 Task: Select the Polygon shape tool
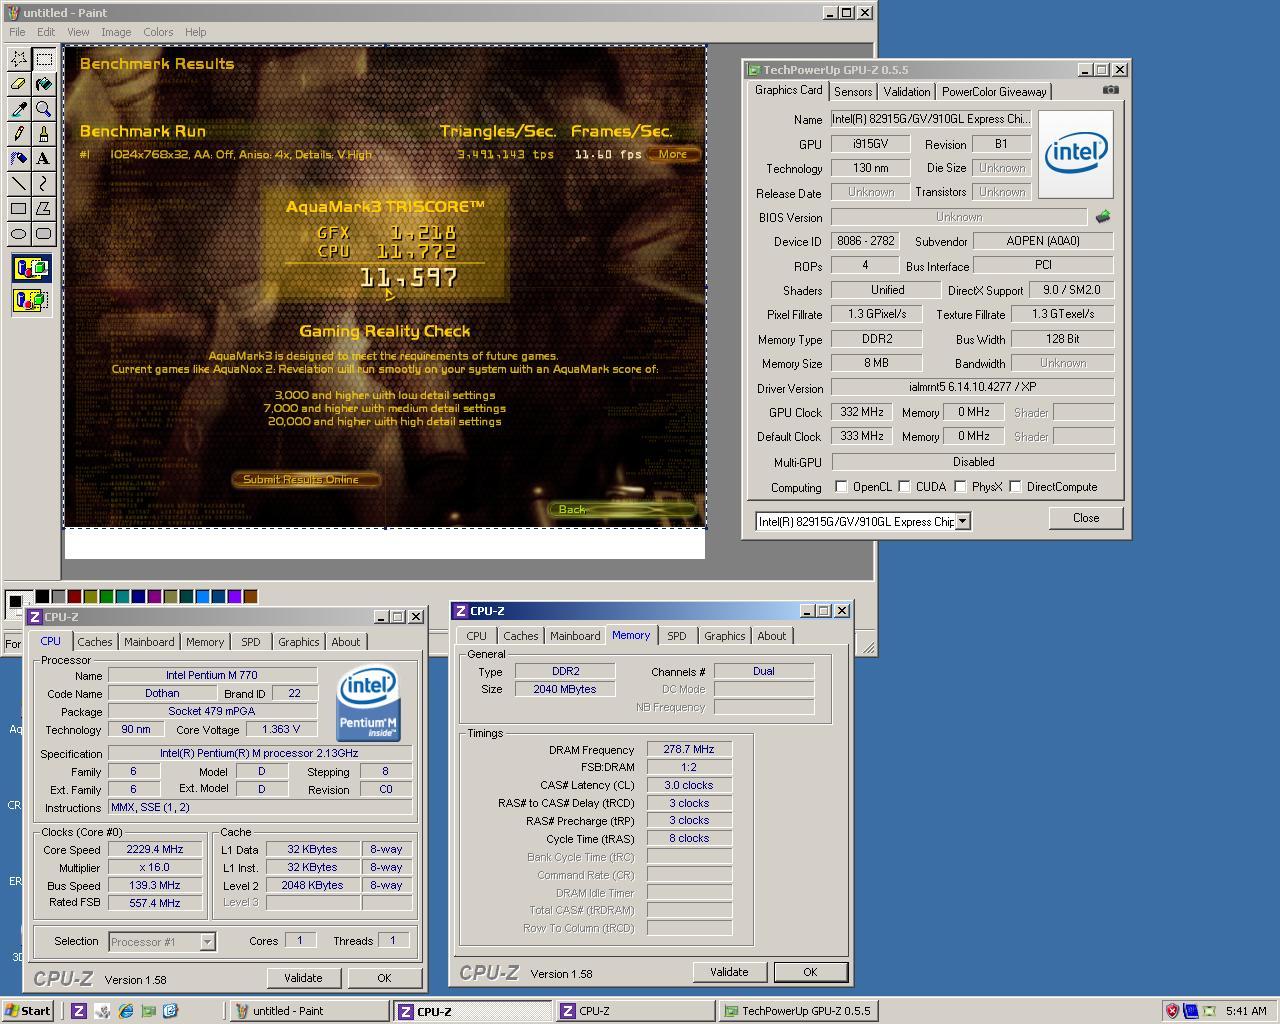[x=44, y=209]
